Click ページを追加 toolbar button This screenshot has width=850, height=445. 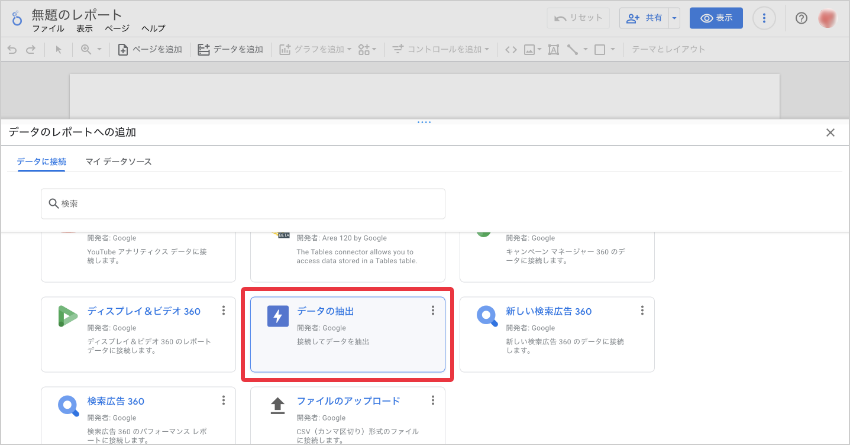150,49
